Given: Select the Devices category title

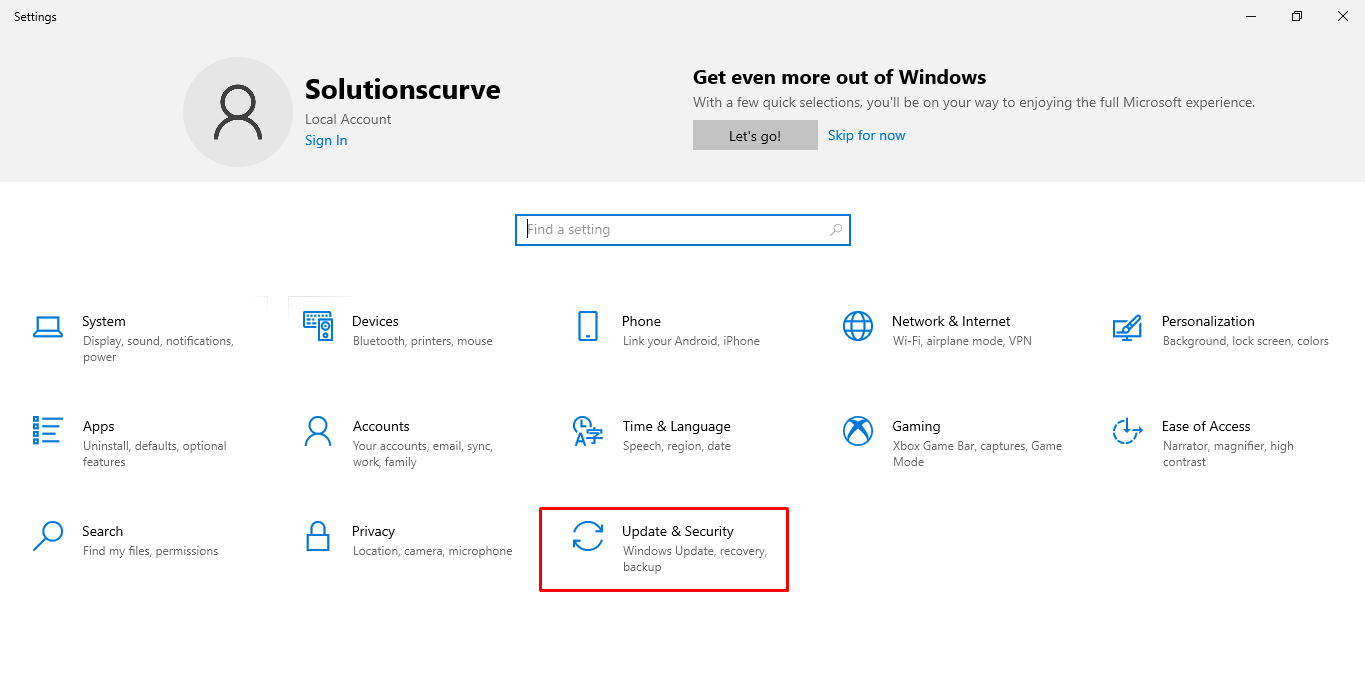Looking at the screenshot, I should (x=376, y=321).
